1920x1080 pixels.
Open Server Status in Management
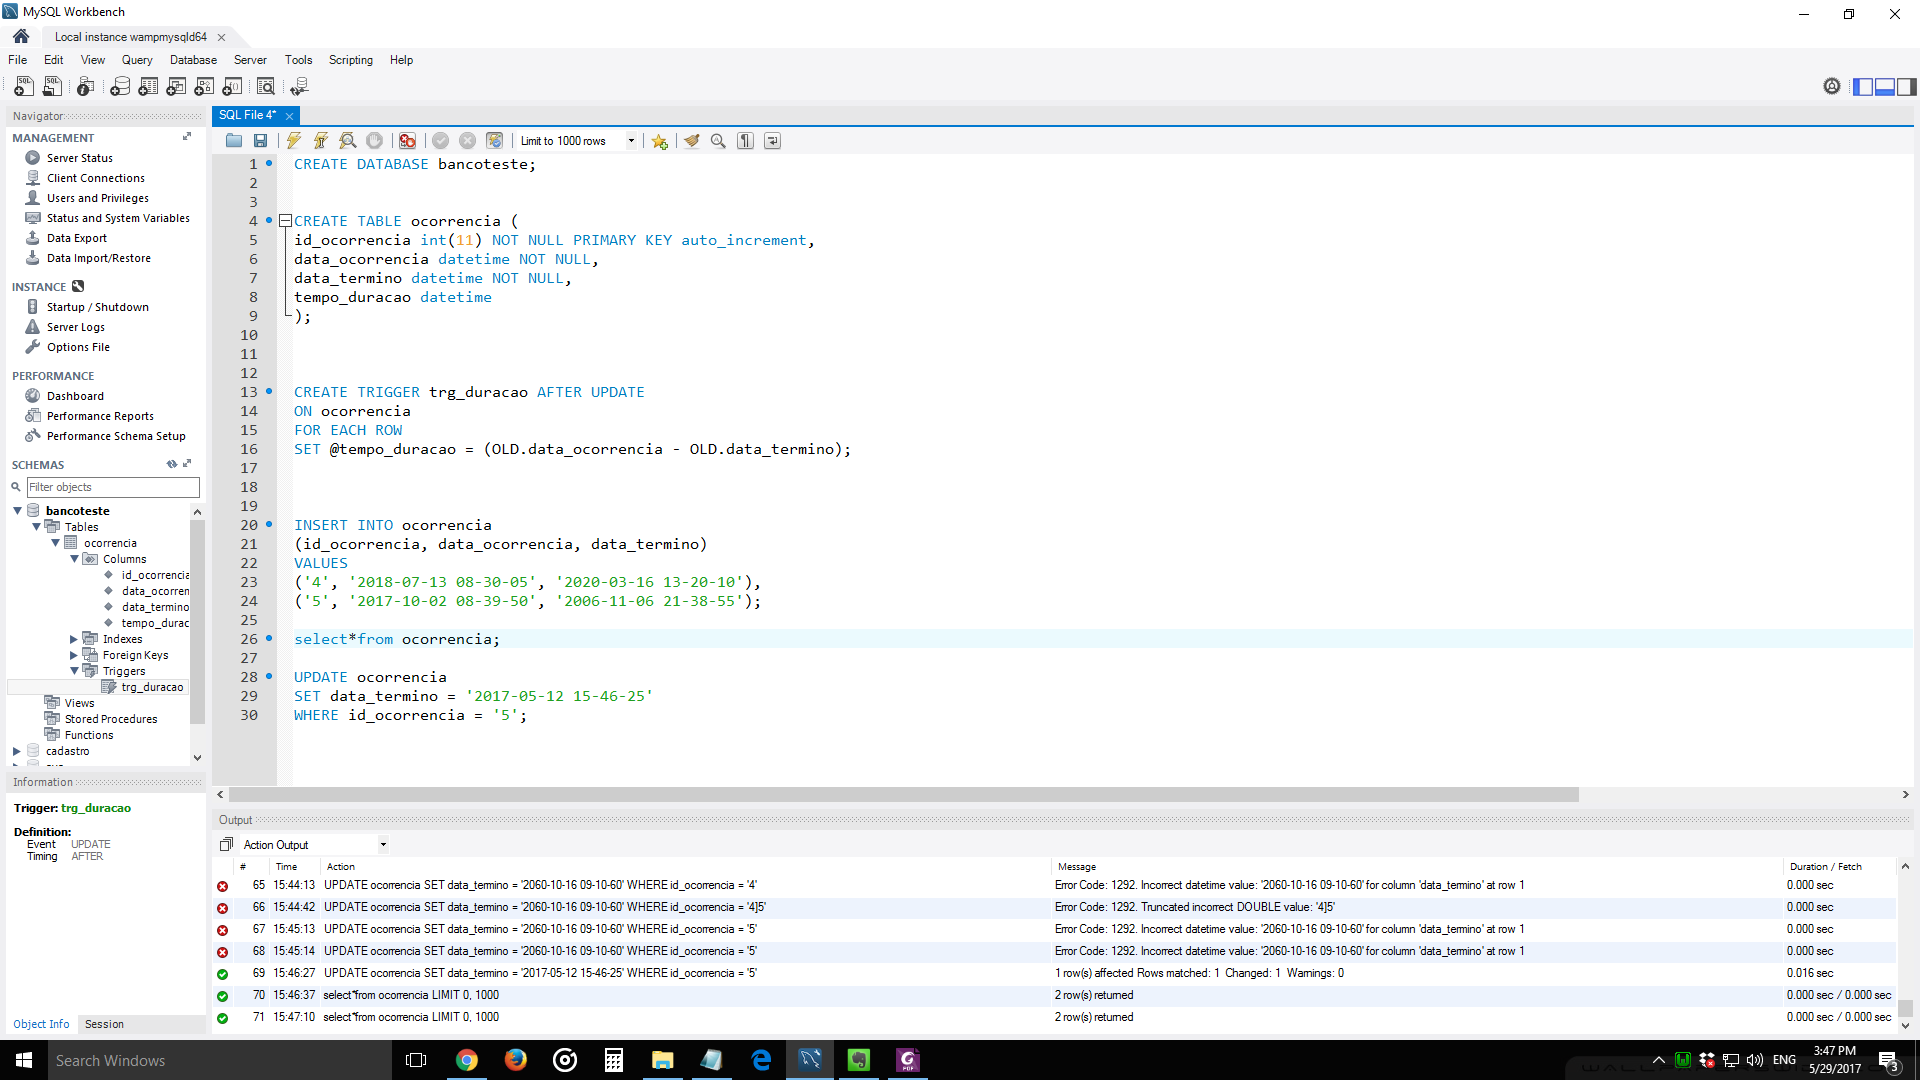[80, 158]
